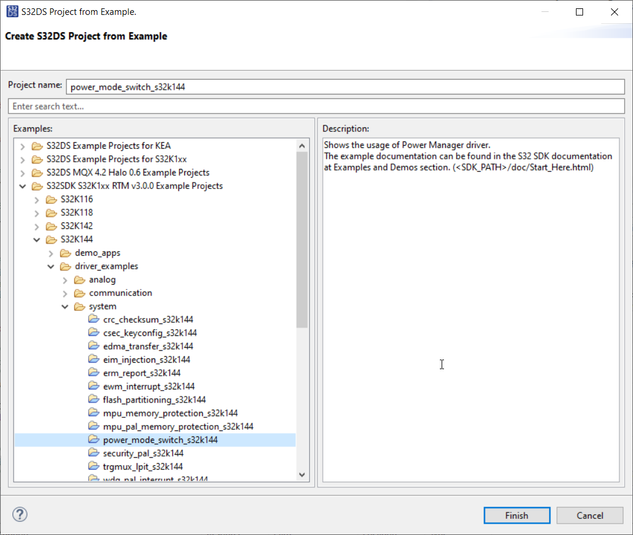Select the mpu_pal_memory_protection_s32k144 project icon

94,426
